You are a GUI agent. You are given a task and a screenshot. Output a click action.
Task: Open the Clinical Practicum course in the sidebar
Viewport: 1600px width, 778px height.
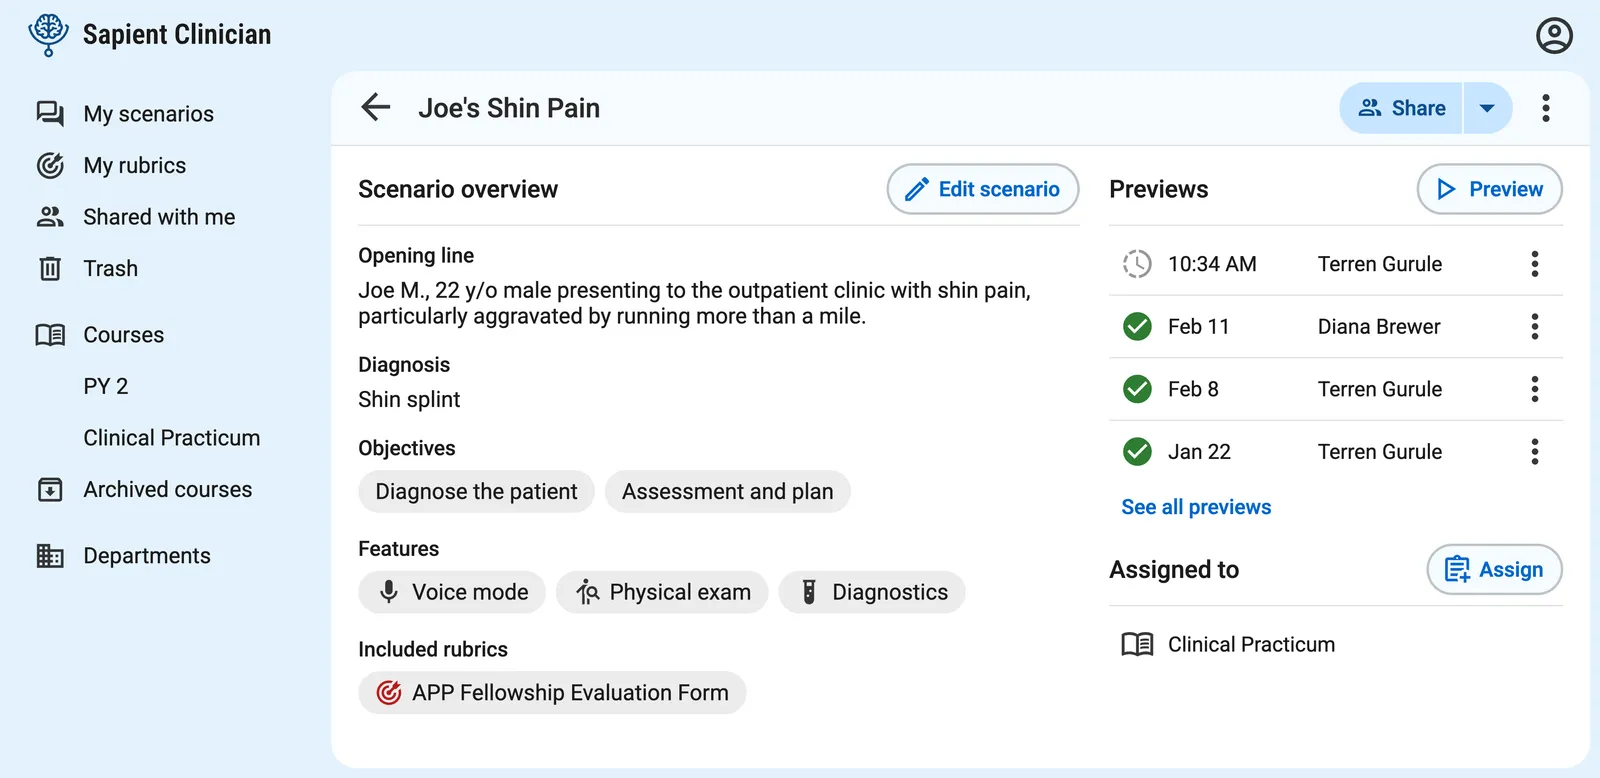point(171,437)
